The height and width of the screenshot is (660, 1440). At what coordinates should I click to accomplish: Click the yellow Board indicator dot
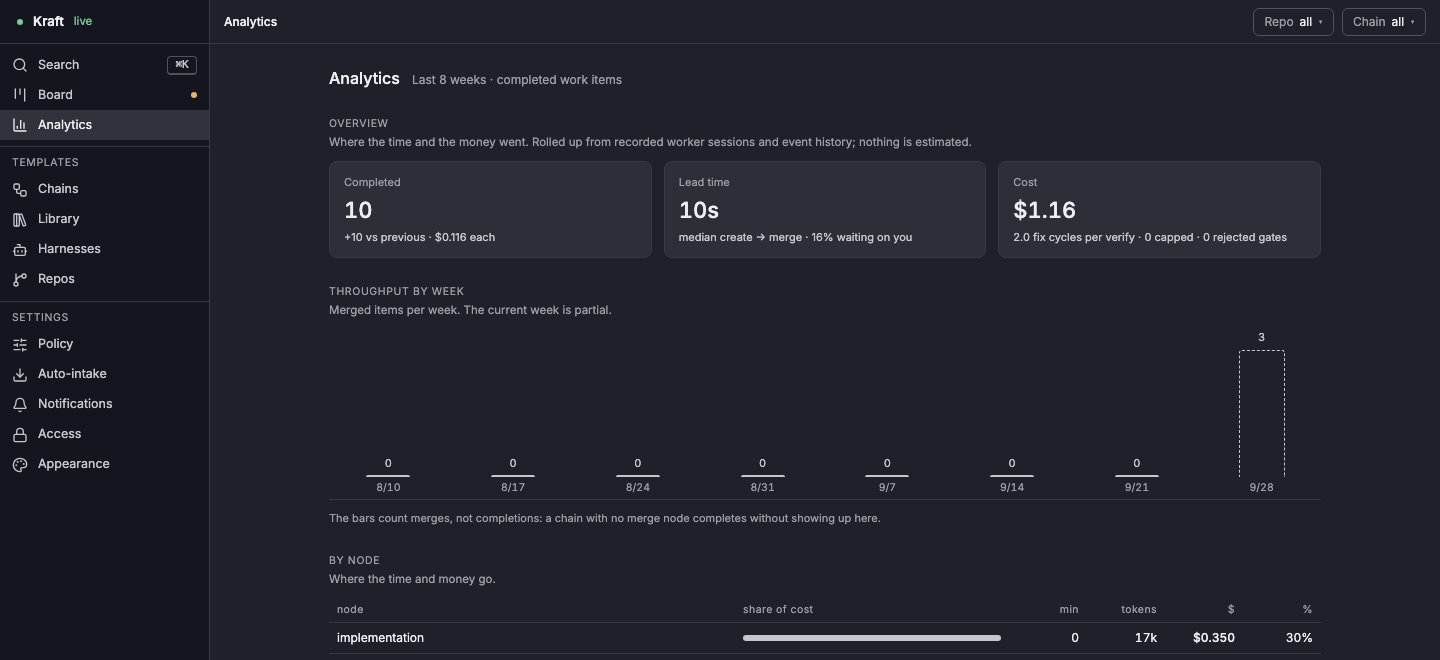pos(194,95)
